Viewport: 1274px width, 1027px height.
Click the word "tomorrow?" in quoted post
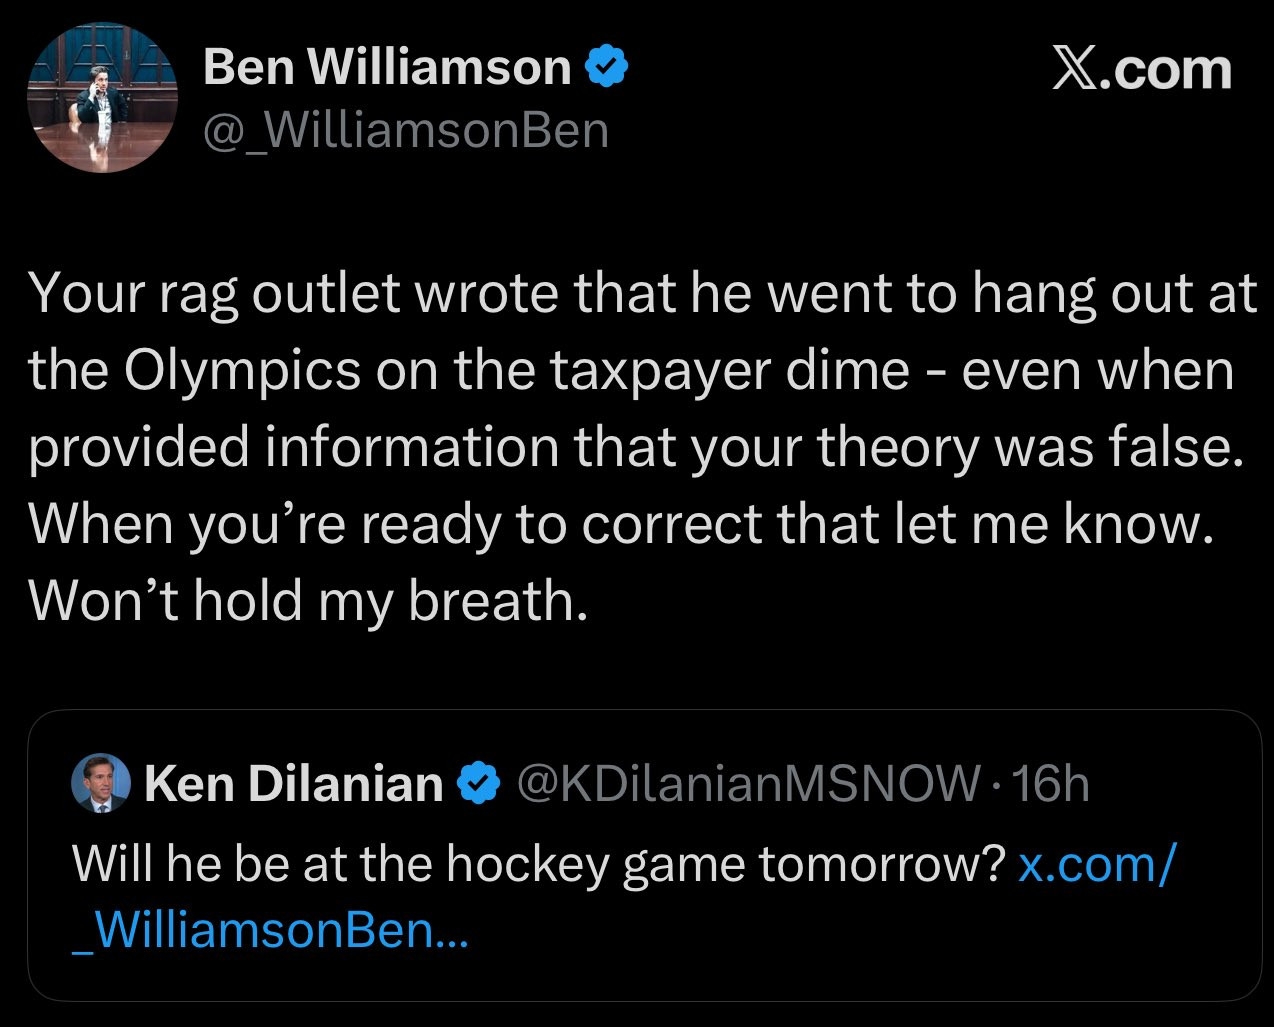[881, 864]
